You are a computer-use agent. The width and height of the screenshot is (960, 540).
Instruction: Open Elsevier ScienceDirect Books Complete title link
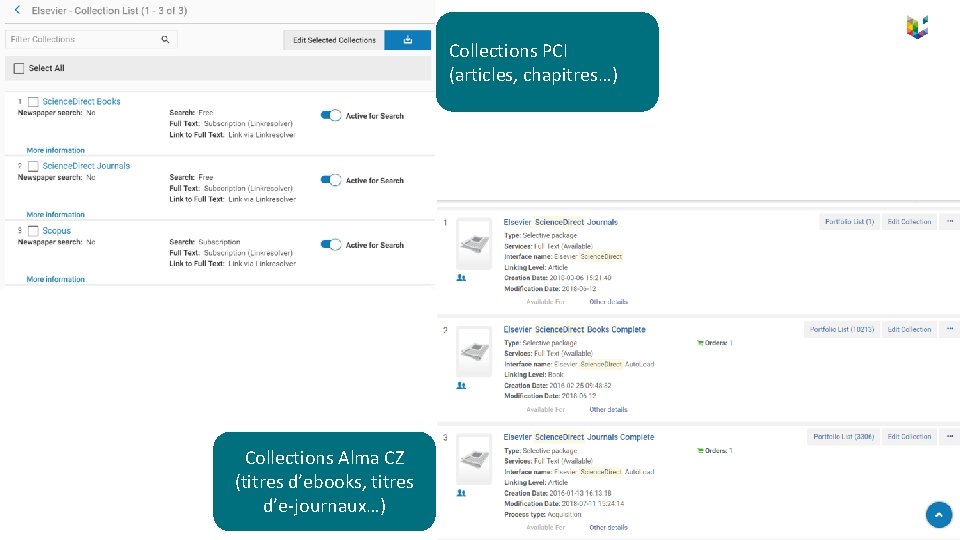click(574, 329)
